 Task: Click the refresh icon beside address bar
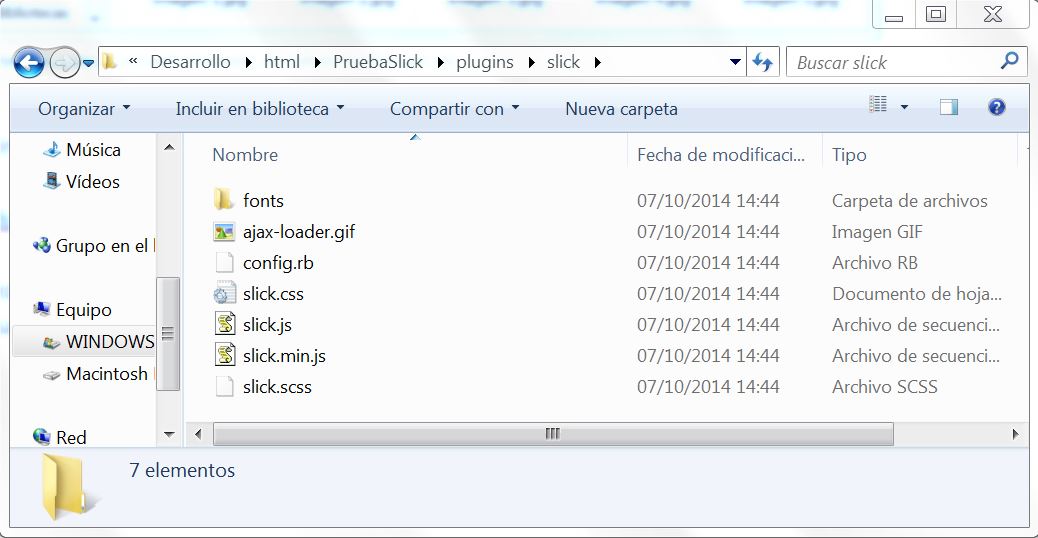(763, 62)
